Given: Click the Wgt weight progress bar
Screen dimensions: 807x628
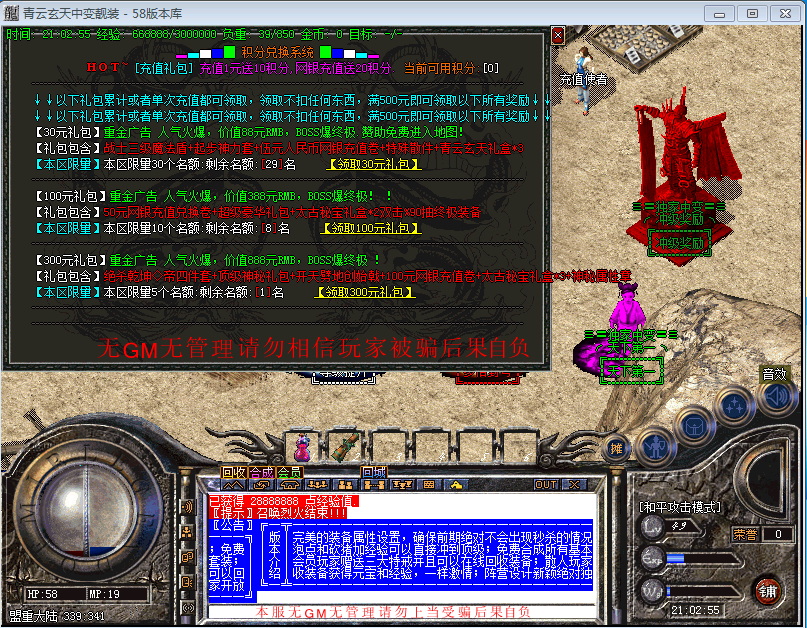Looking at the screenshot, I should click(x=703, y=592).
